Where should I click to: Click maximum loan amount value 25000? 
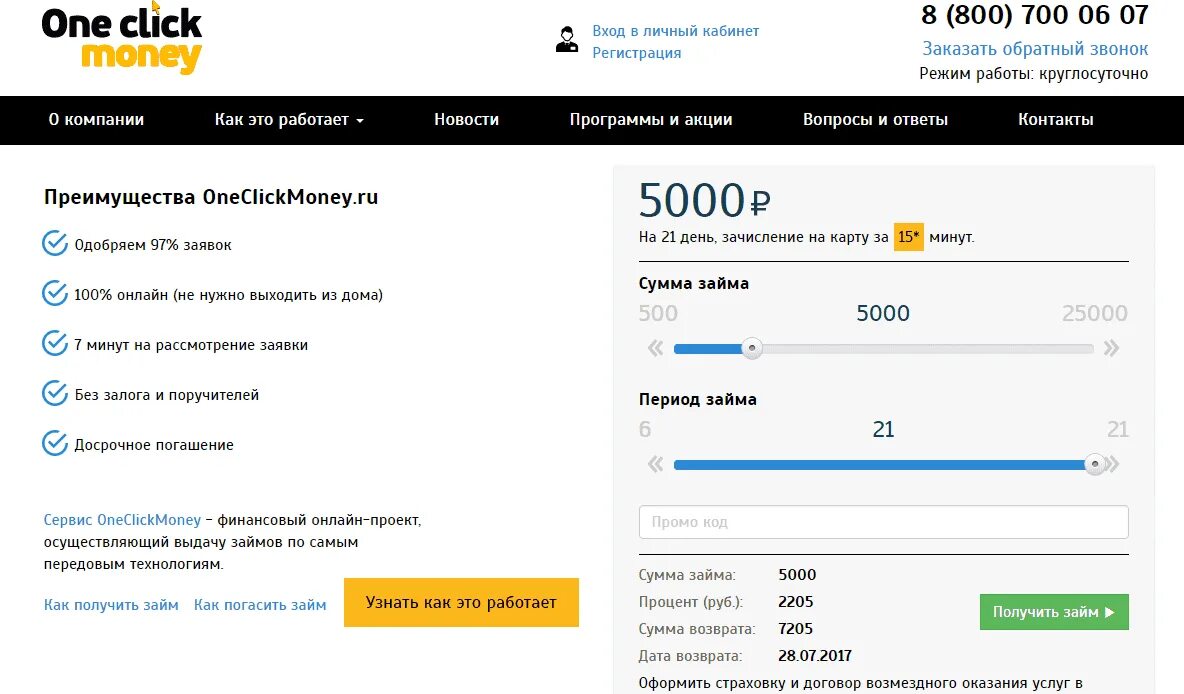click(x=1095, y=313)
